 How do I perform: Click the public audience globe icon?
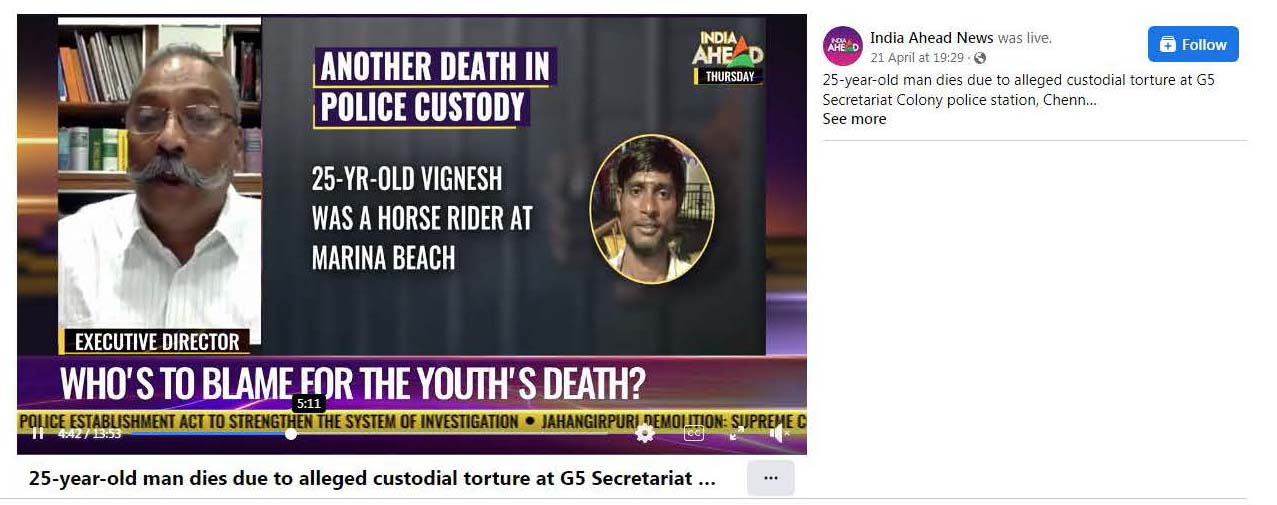click(x=980, y=58)
